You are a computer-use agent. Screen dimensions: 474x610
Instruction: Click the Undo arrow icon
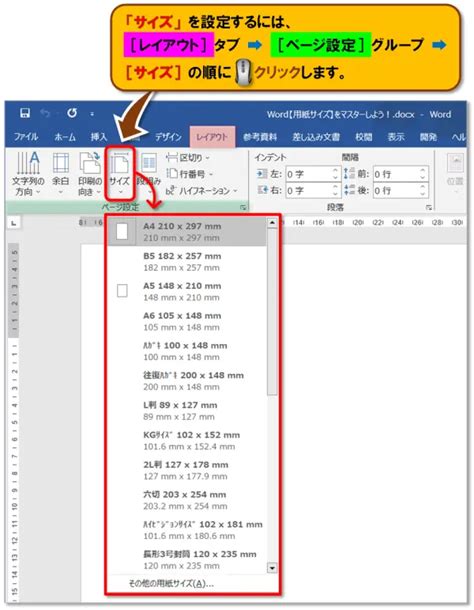46,114
